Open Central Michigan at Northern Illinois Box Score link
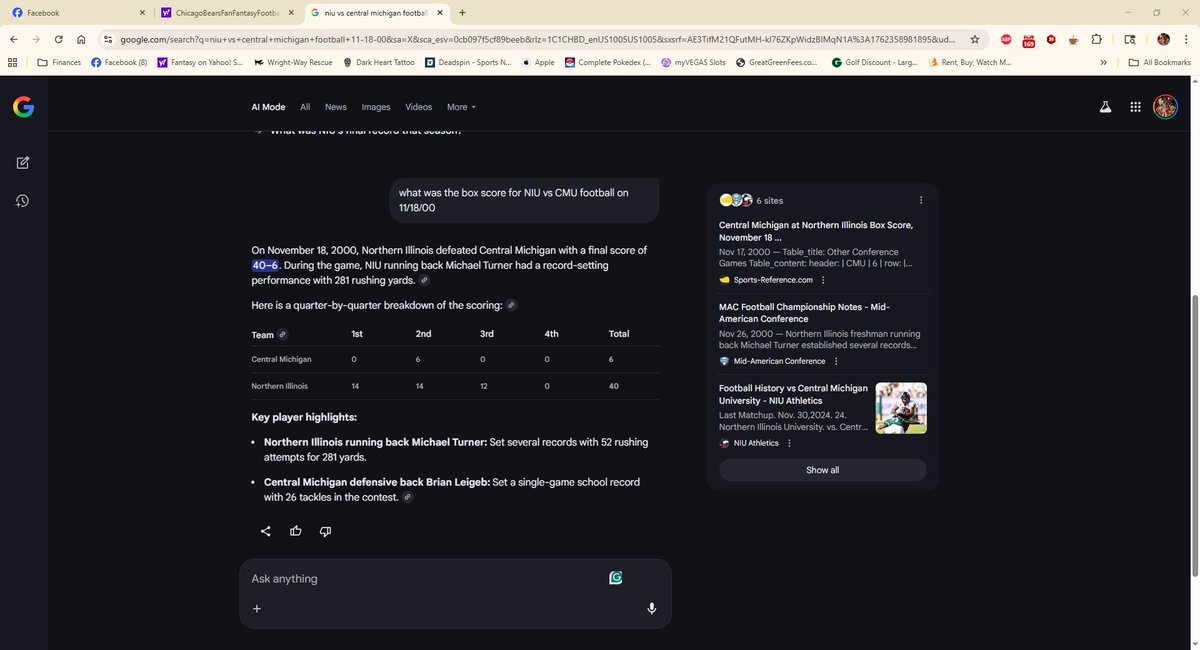The width and height of the screenshot is (1200, 650). [x=815, y=231]
